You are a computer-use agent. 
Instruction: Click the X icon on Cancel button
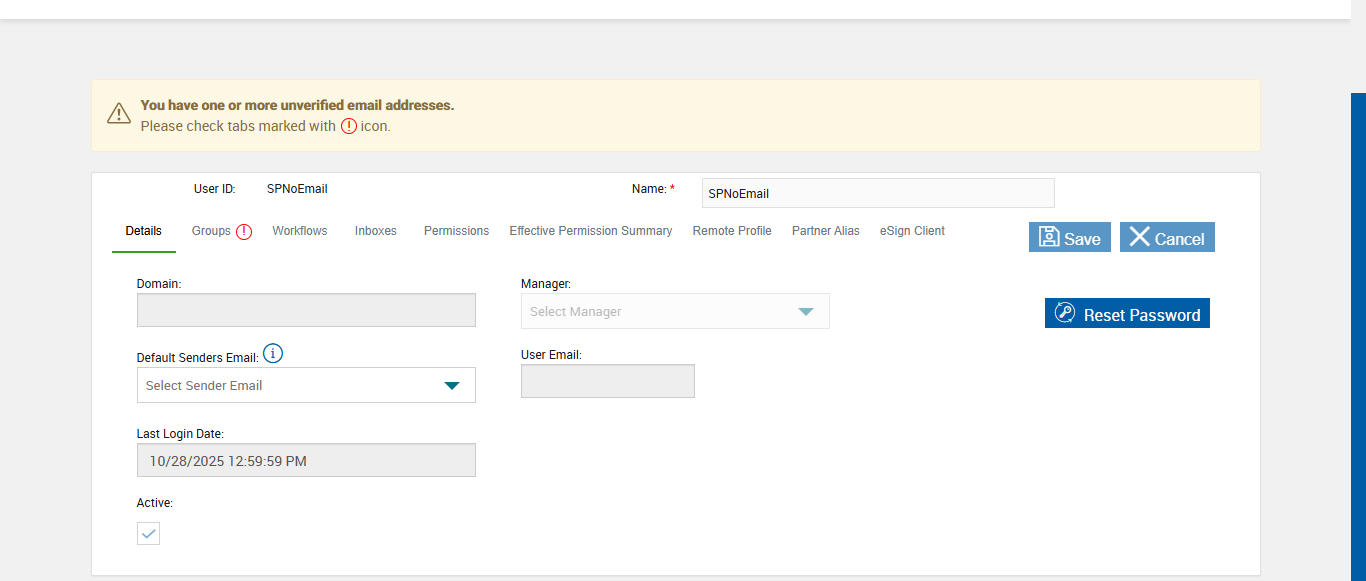pos(1139,237)
